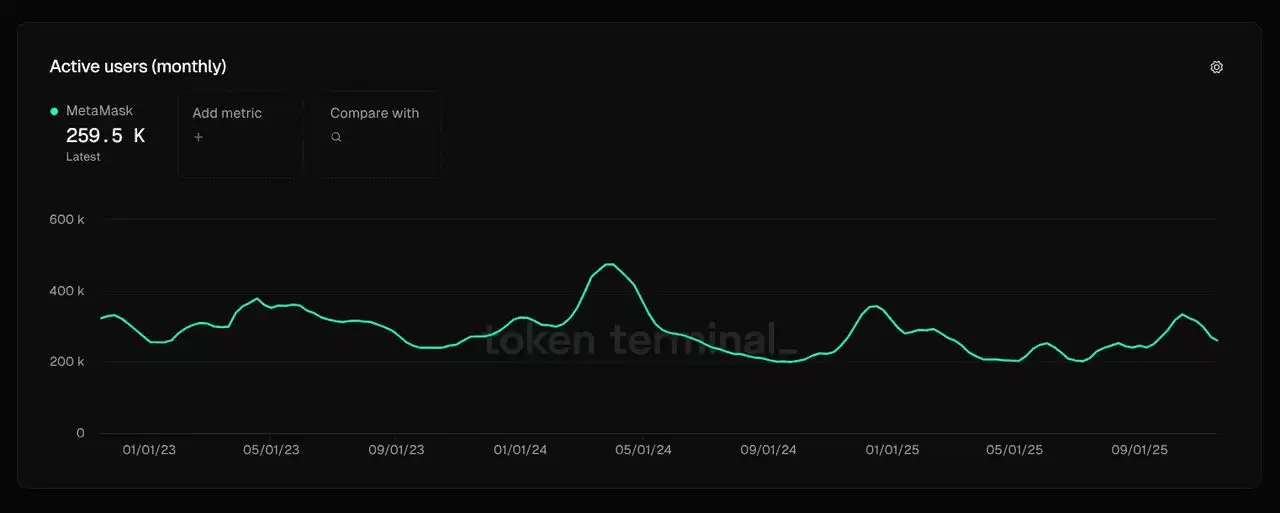The height and width of the screenshot is (513, 1280).
Task: Click the token terminal watermark
Action: coord(640,340)
